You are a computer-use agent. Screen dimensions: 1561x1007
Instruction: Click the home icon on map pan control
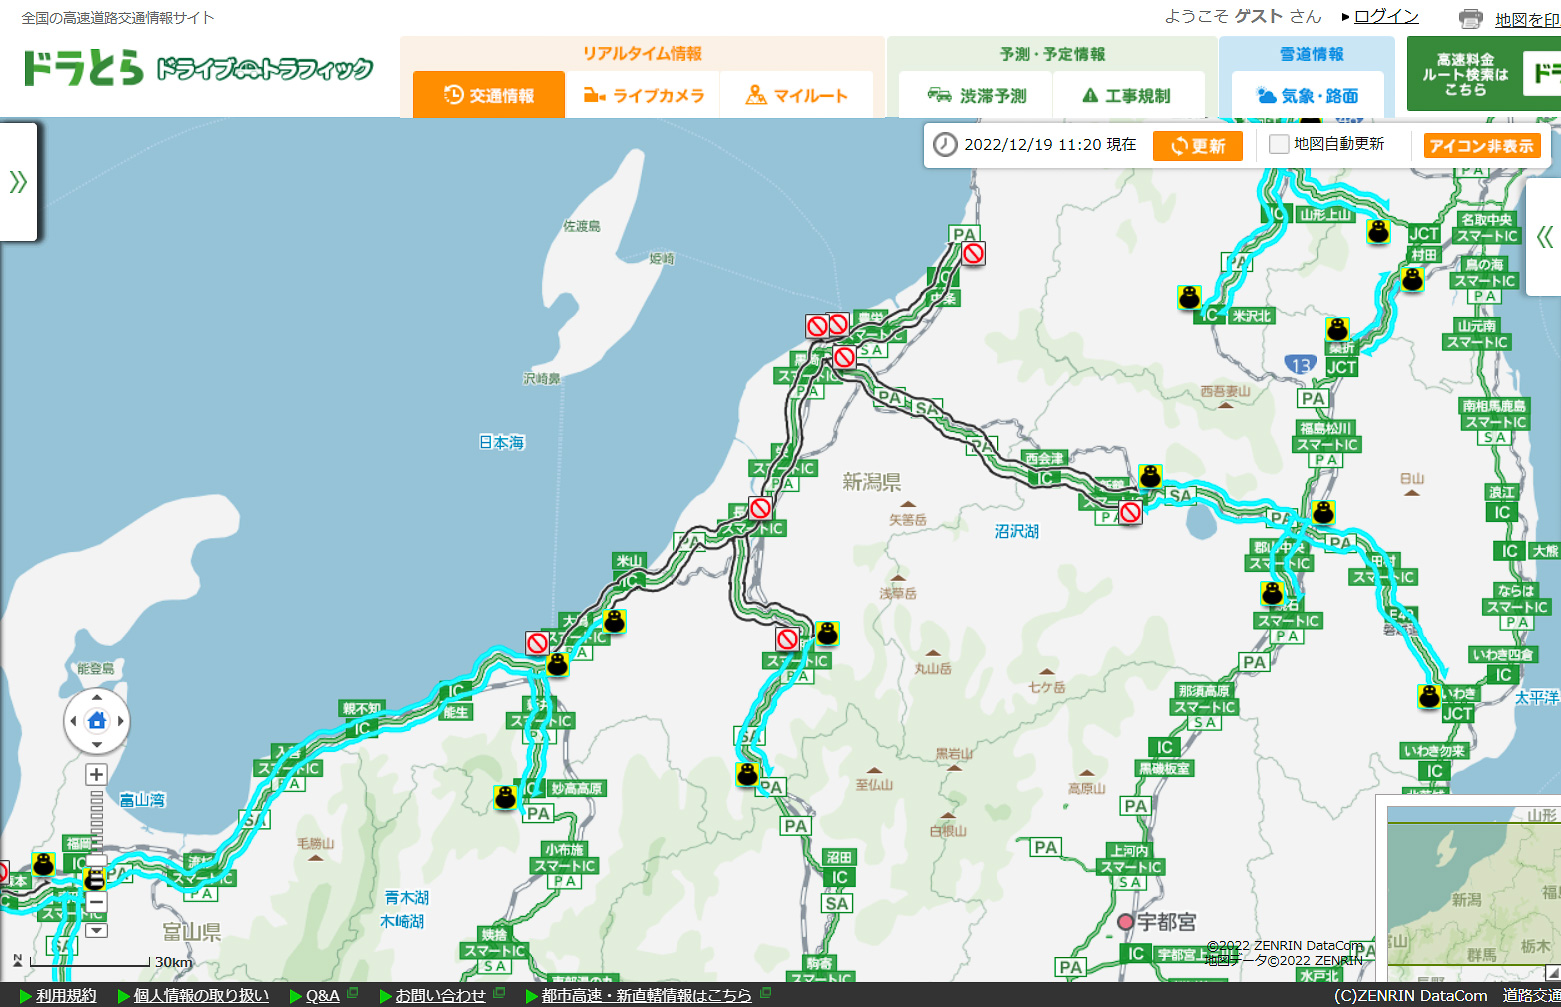pyautogui.click(x=97, y=721)
